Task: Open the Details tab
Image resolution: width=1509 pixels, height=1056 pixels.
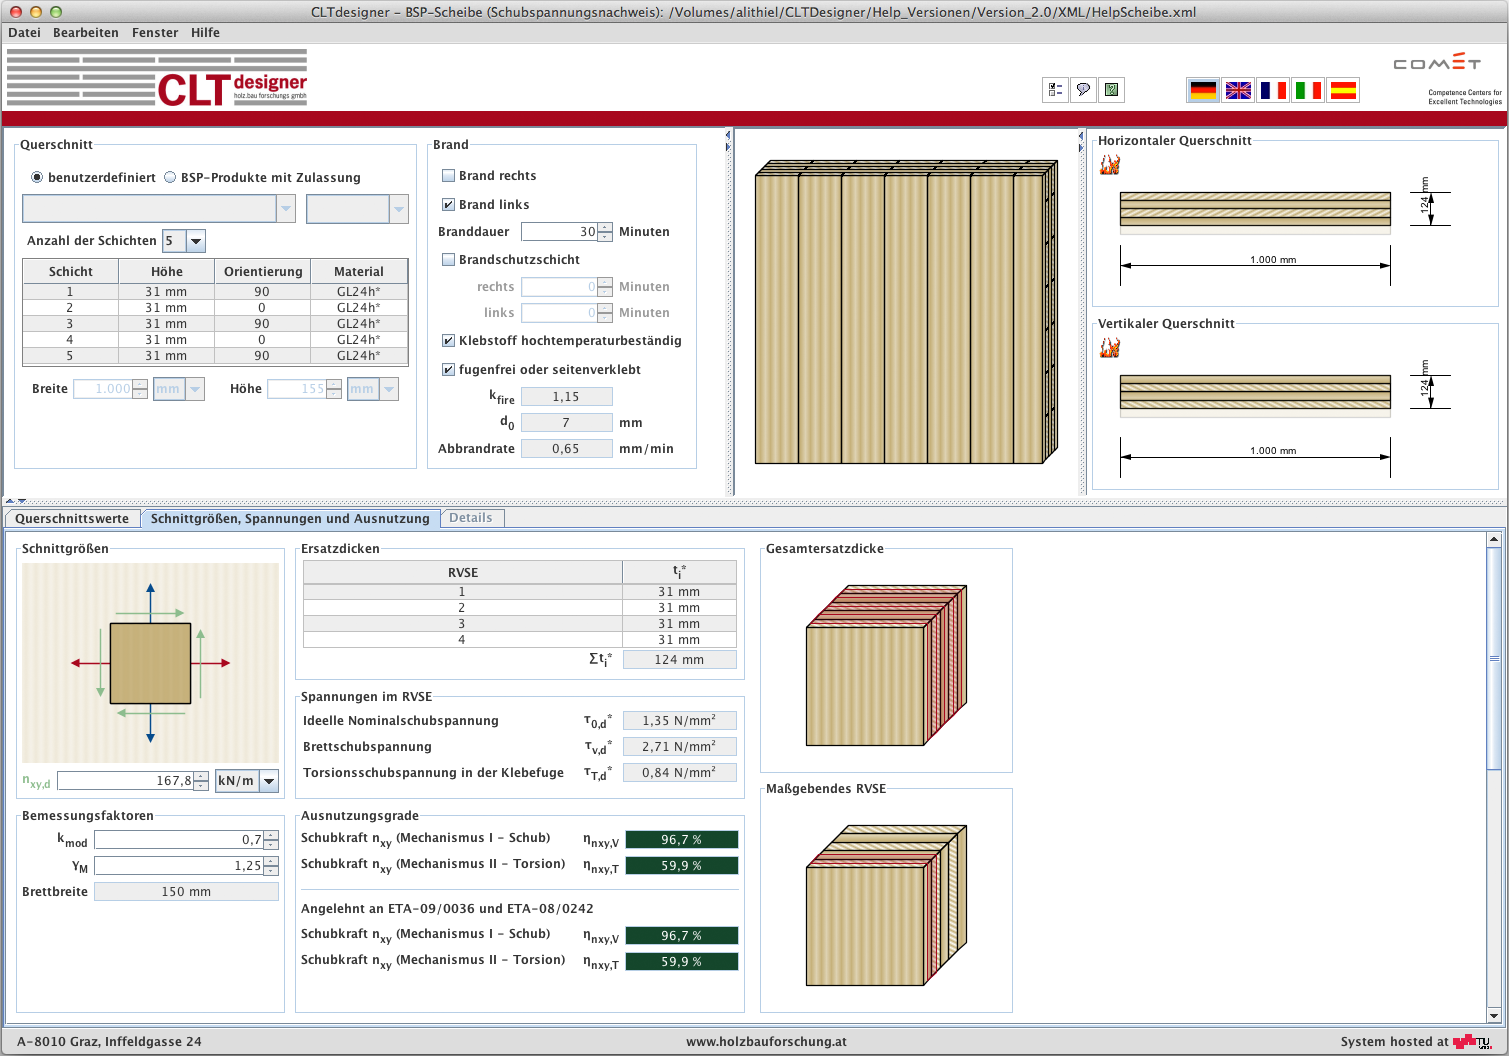Action: [470, 518]
